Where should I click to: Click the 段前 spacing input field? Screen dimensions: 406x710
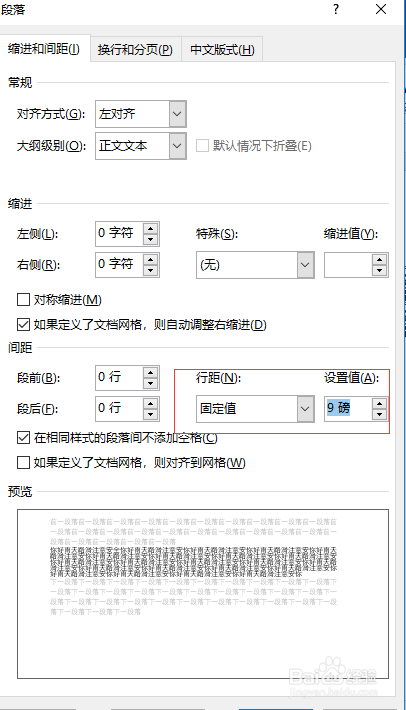click(119, 378)
